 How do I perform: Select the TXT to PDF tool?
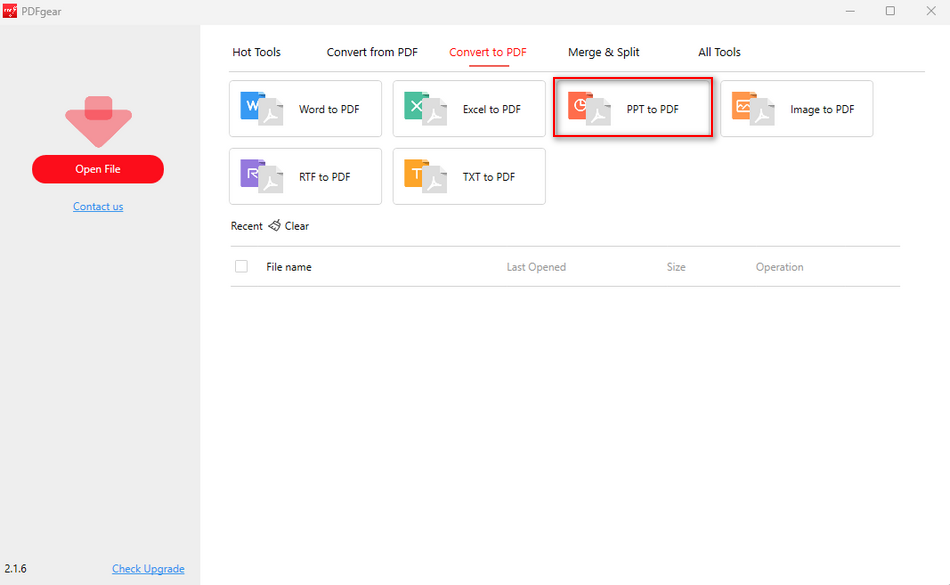tap(468, 176)
